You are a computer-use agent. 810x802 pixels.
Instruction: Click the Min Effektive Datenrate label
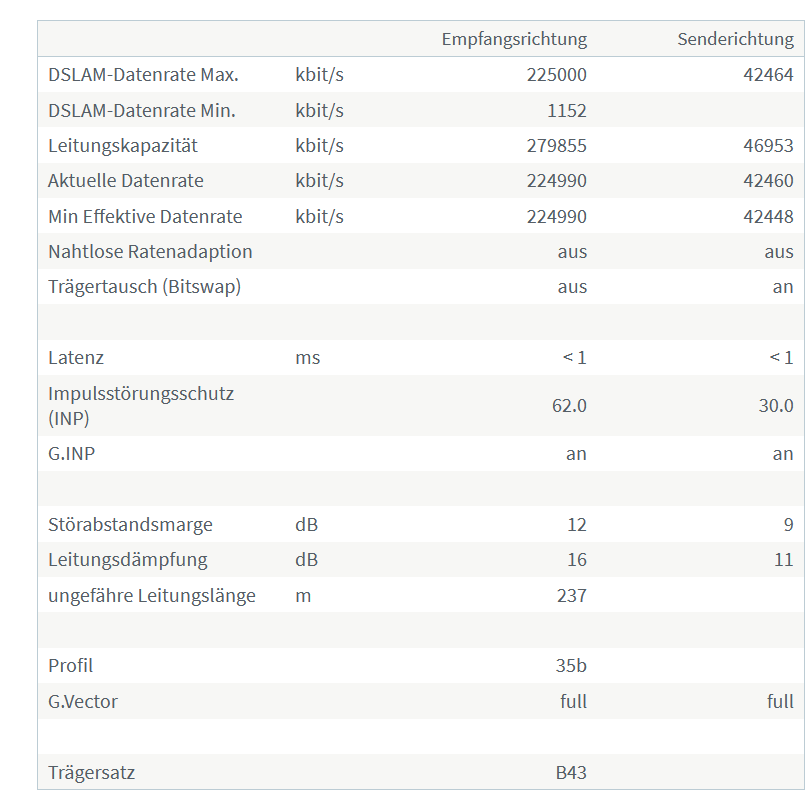click(x=145, y=216)
